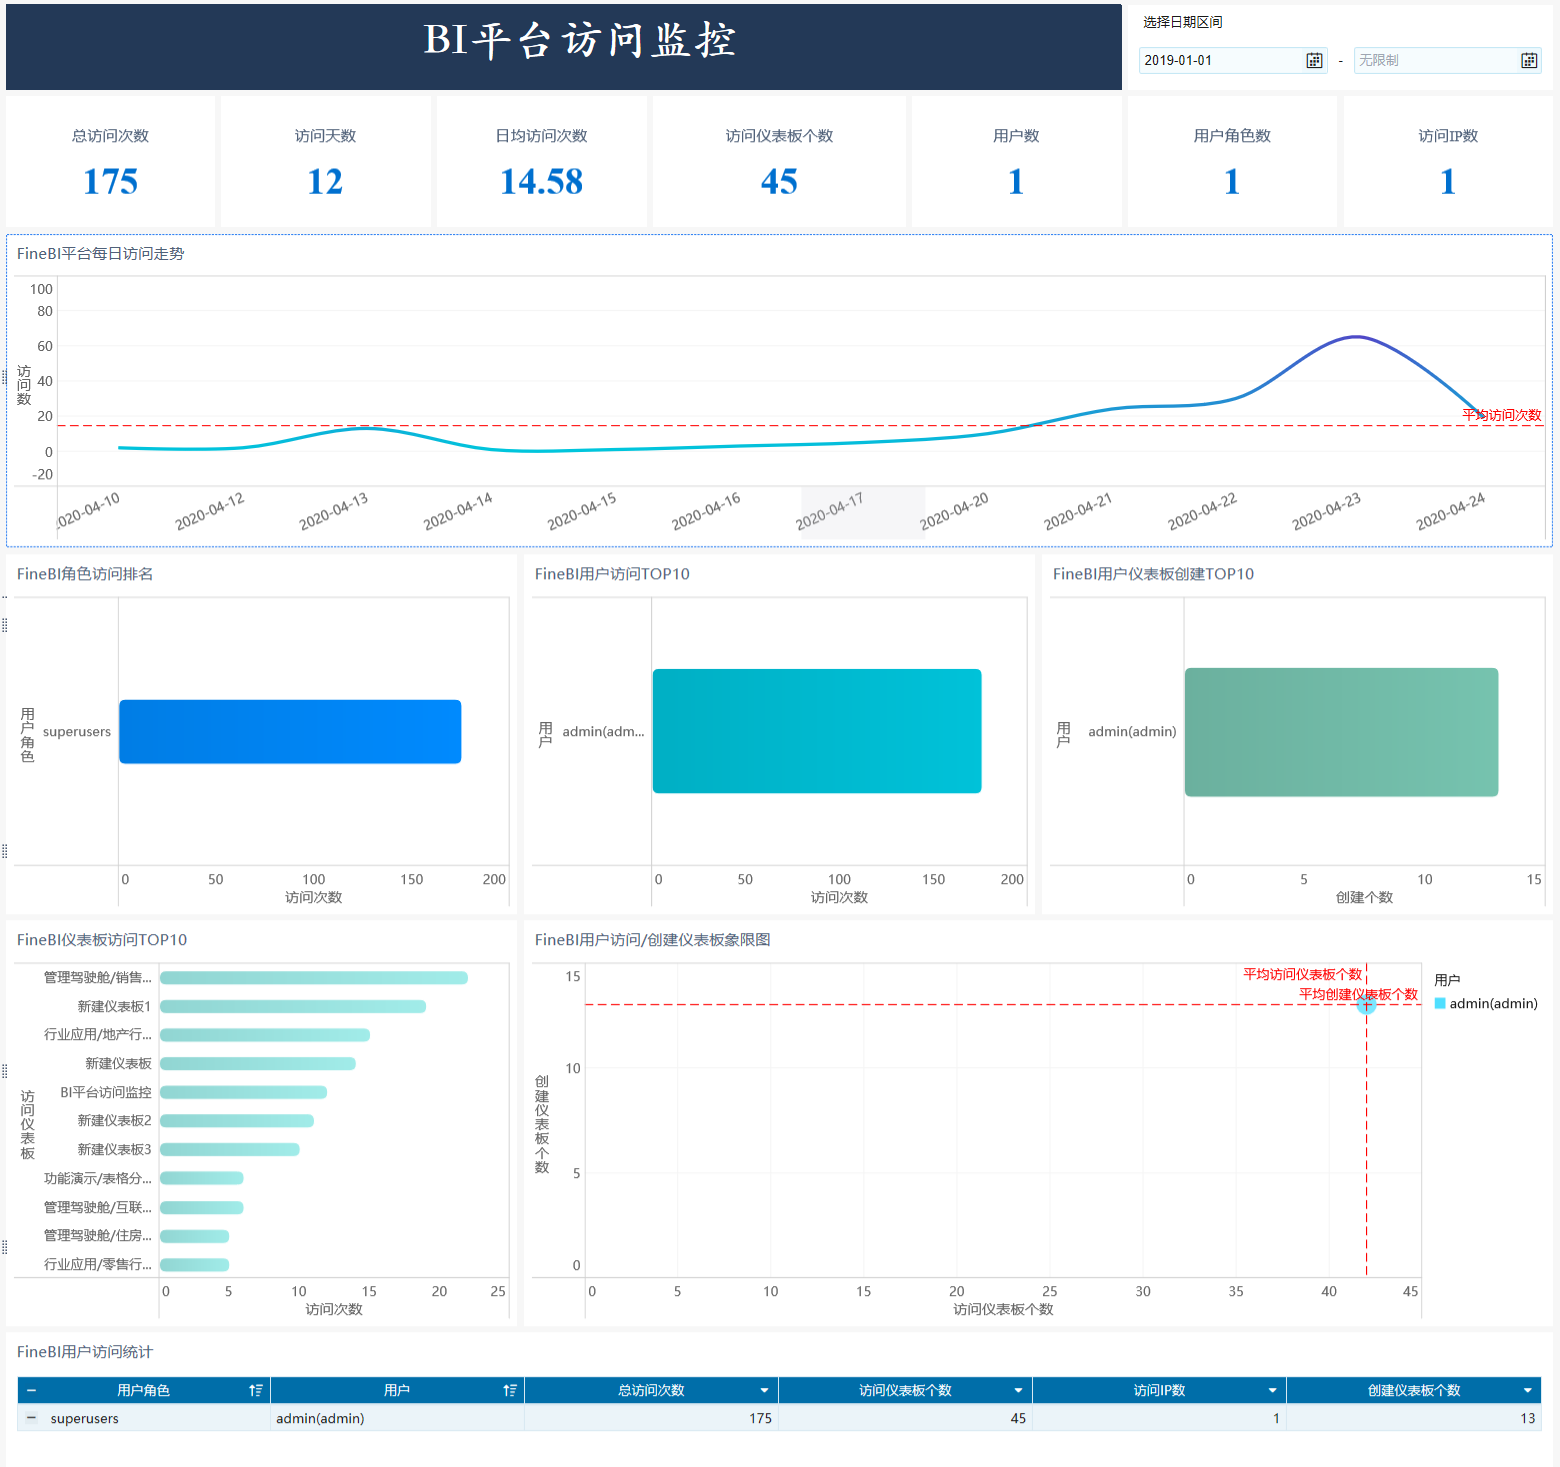Click the FineBI用户访问/创建仪表板象限图 title
This screenshot has width=1560, height=1467.
[652, 940]
